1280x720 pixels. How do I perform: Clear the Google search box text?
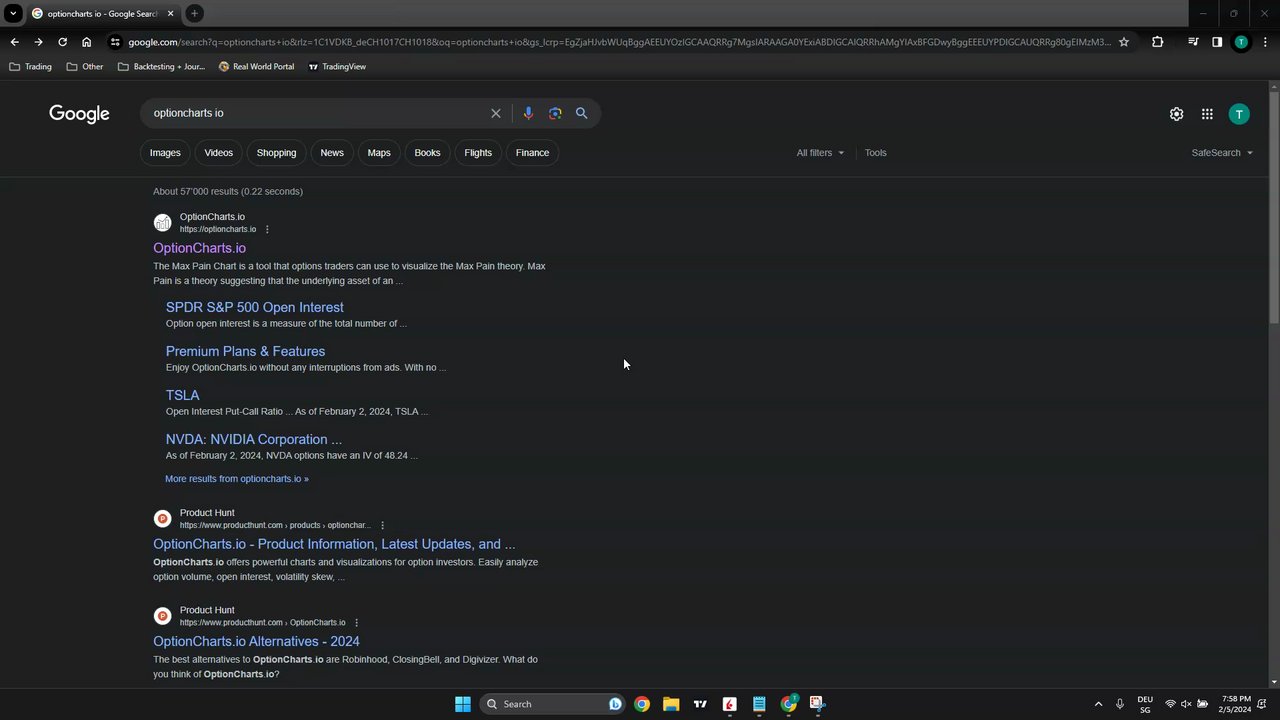pos(495,113)
